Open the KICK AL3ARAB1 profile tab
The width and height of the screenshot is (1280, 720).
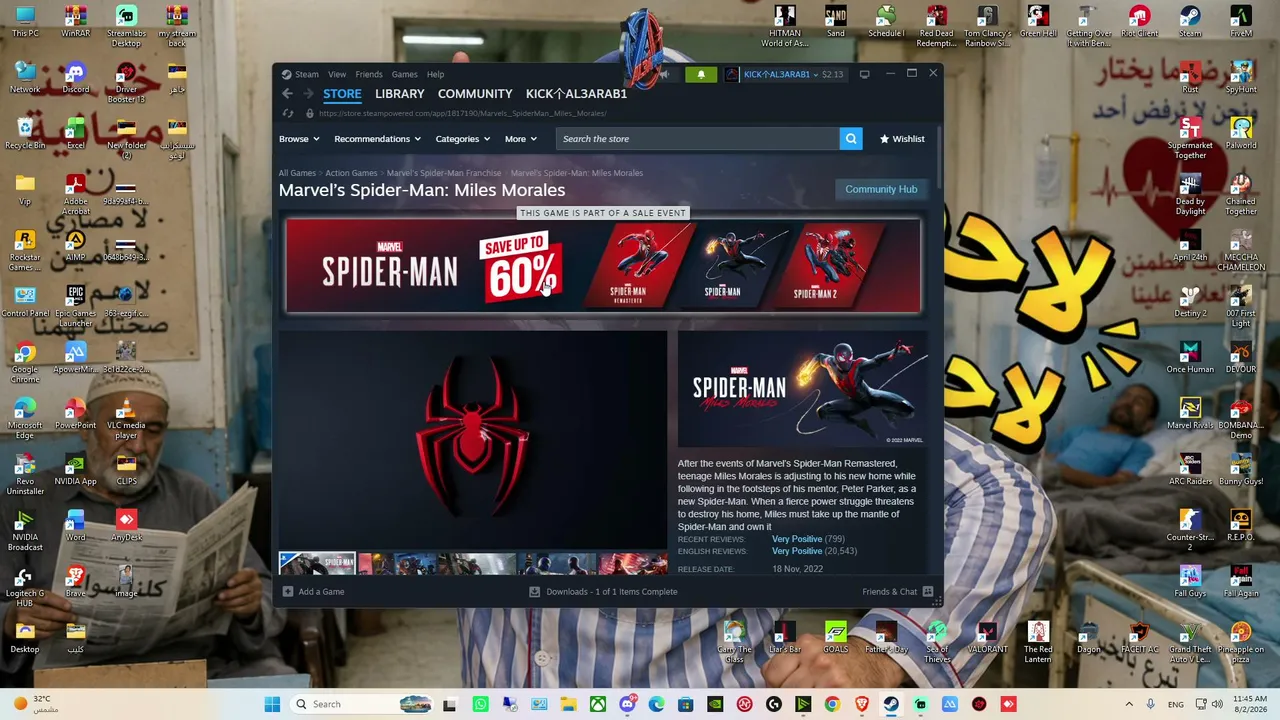pos(577,94)
